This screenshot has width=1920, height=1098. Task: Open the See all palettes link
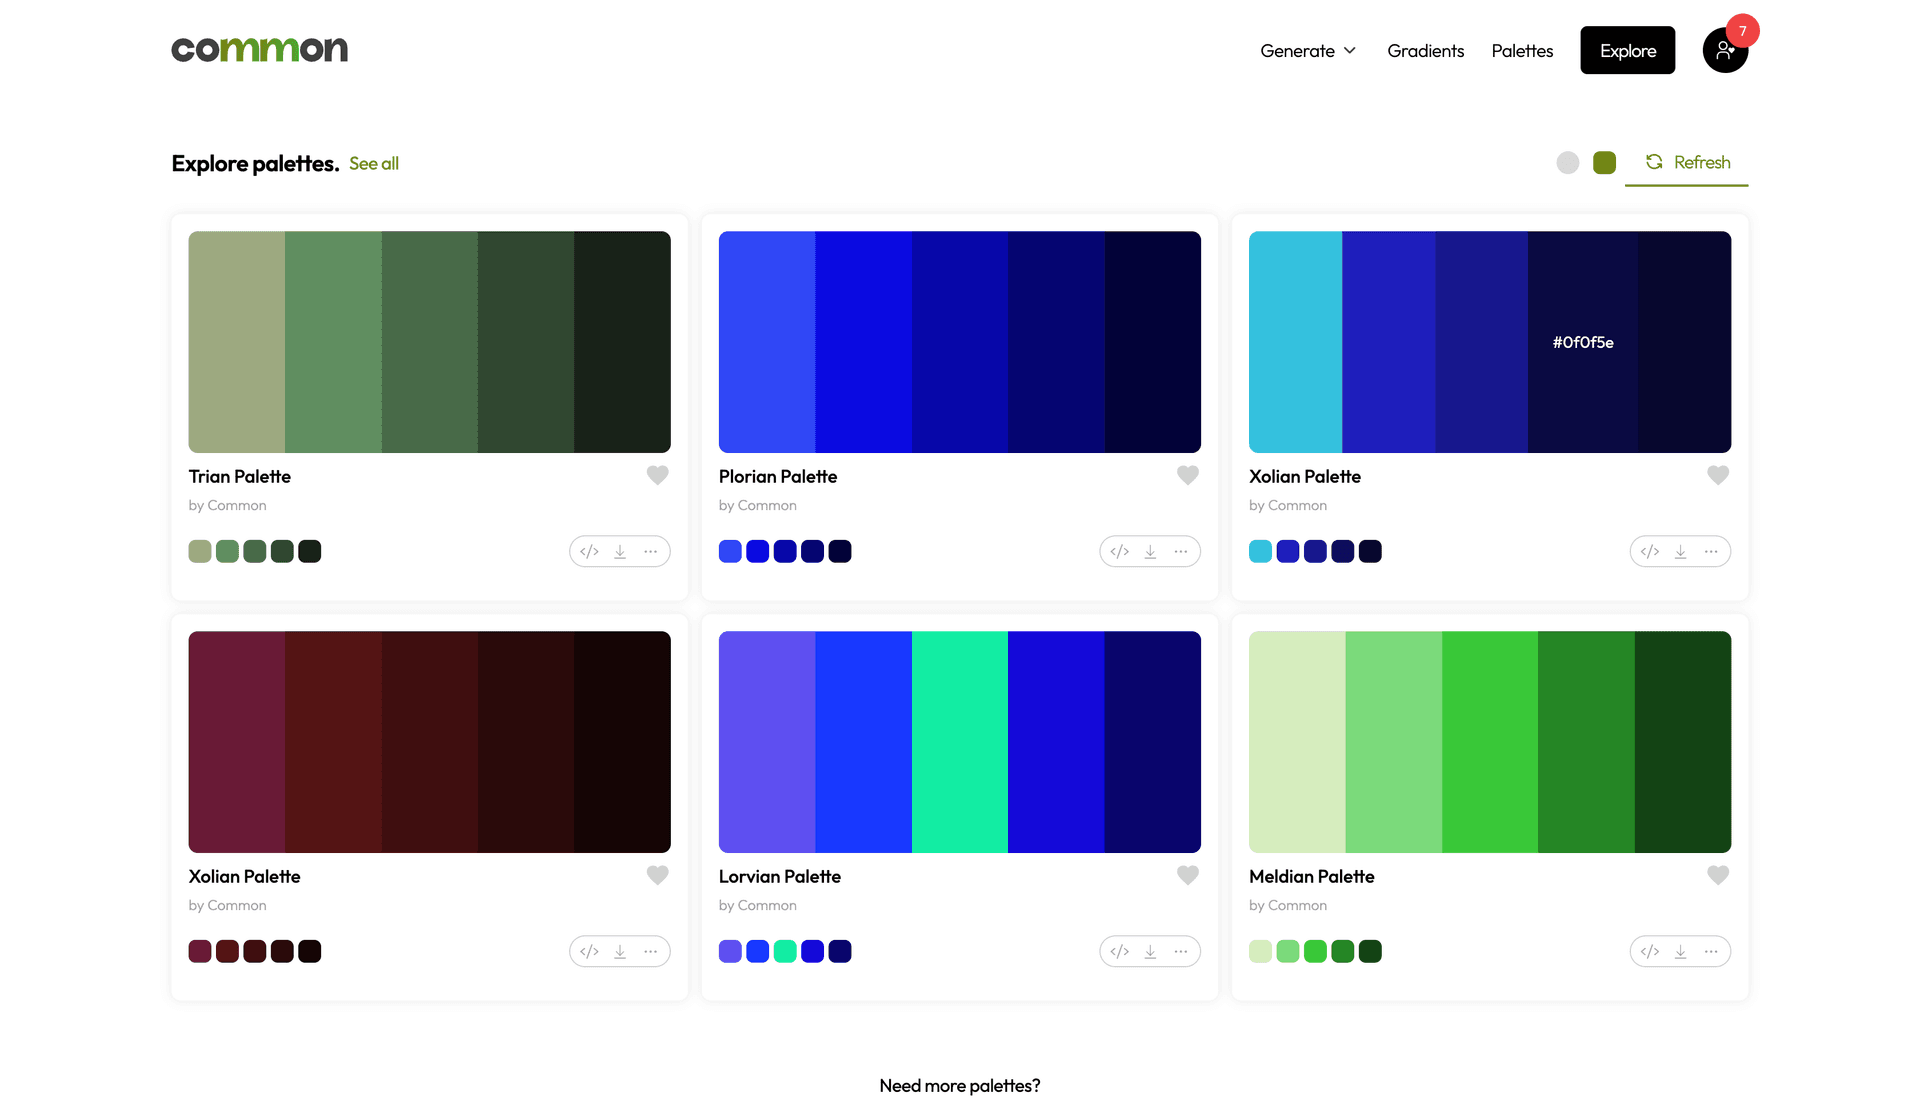point(373,164)
